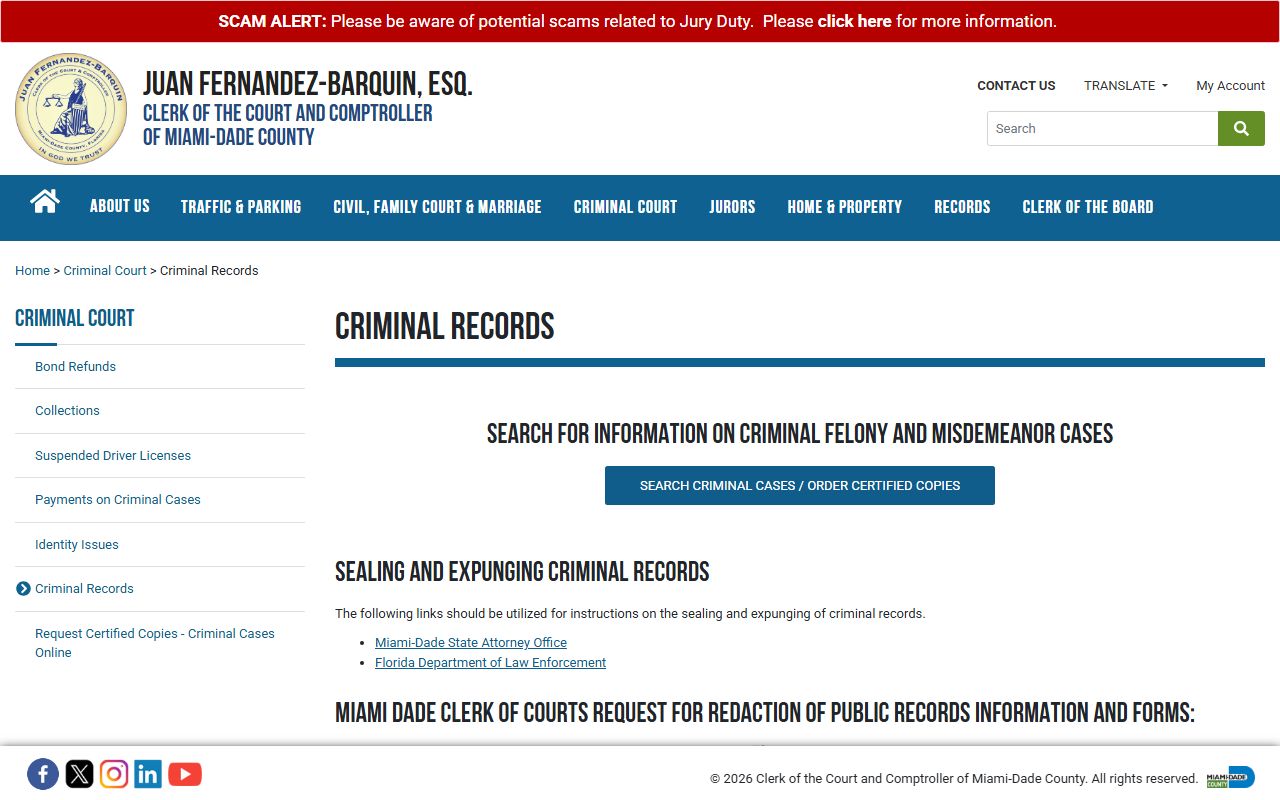This screenshot has height=800, width=1280.
Task: Open Request Certified Copies - Criminal Cases Online
Action: [x=155, y=643]
